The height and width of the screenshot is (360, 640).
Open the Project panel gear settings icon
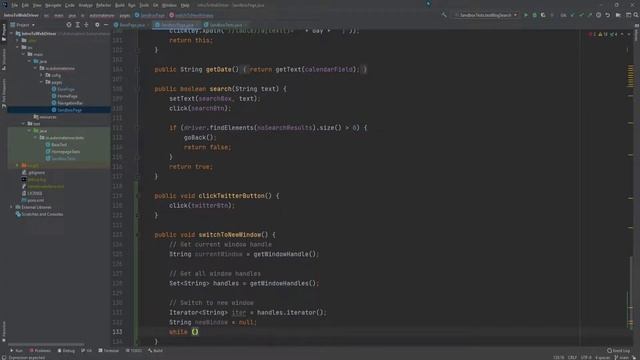coord(97,25)
